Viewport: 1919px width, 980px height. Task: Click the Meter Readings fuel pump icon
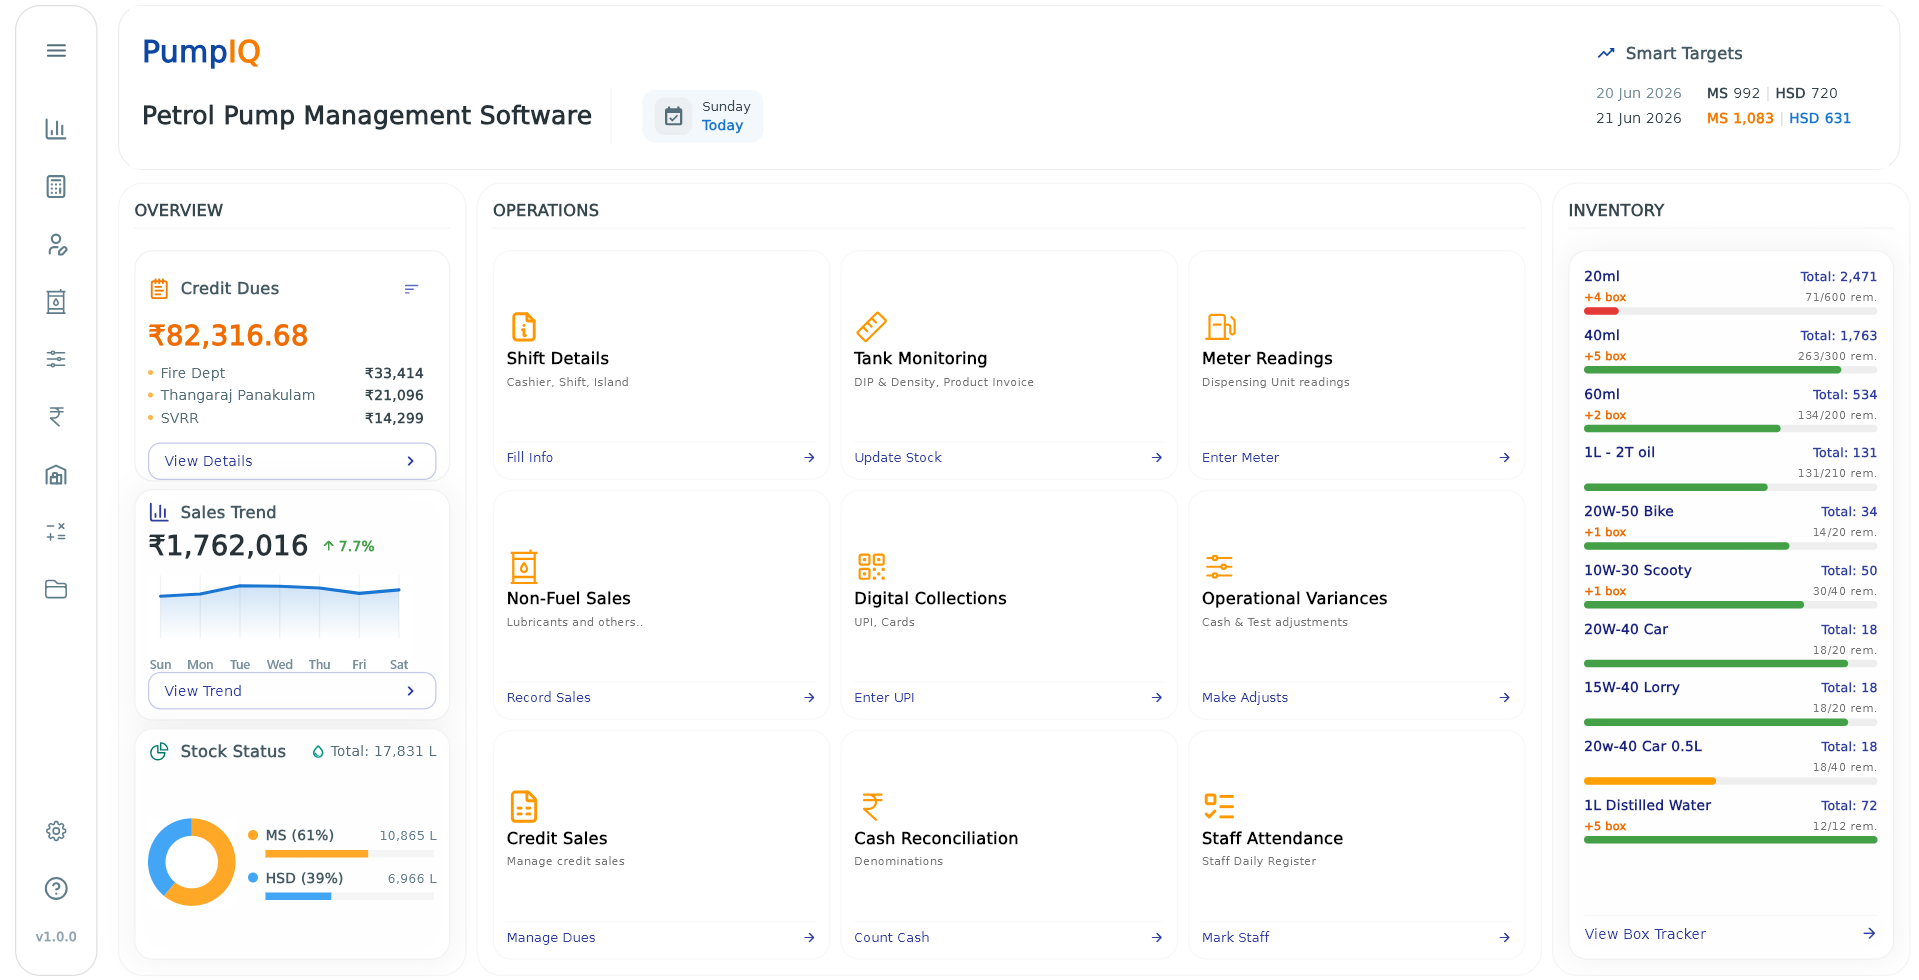click(x=1220, y=327)
